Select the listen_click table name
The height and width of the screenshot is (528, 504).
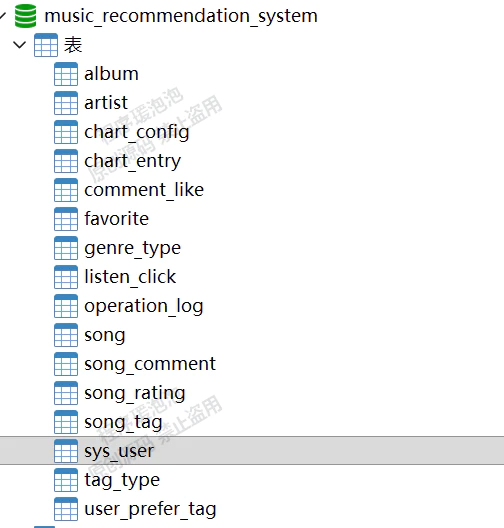130,277
